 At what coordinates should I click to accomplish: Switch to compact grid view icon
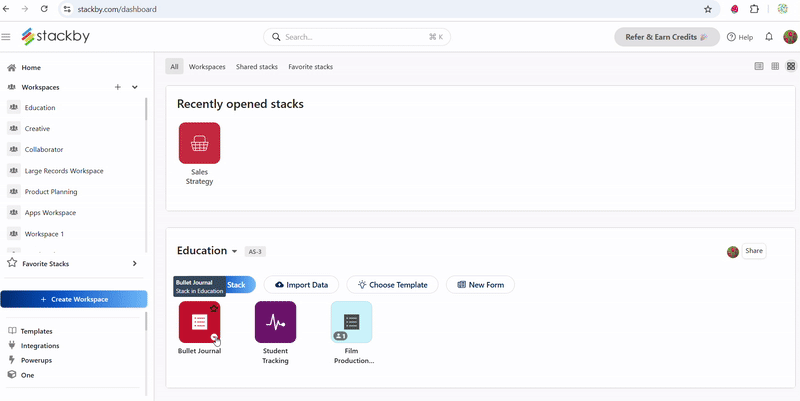point(775,66)
